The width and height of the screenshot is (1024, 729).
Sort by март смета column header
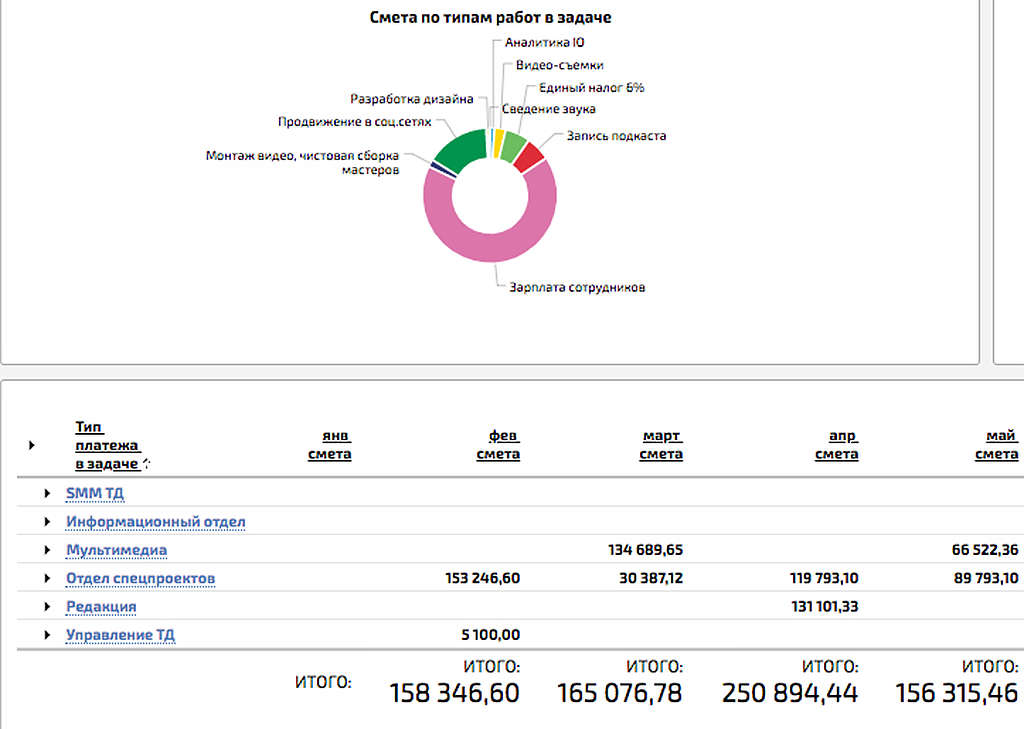660,445
